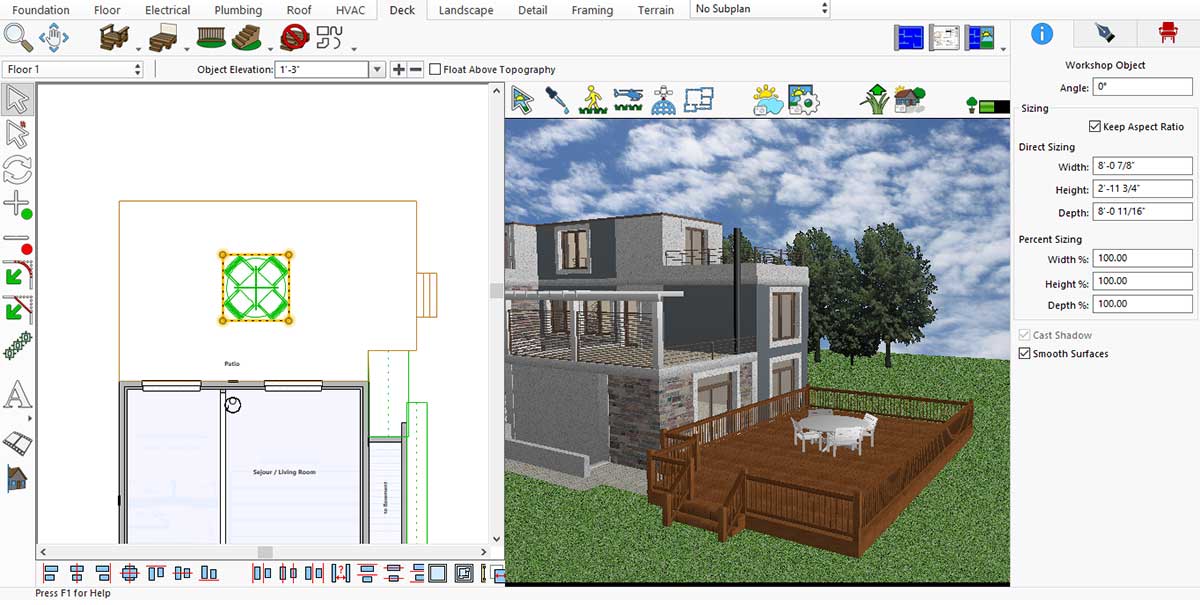Choose the deck railing tool
This screenshot has height=605, width=1200.
click(210, 39)
